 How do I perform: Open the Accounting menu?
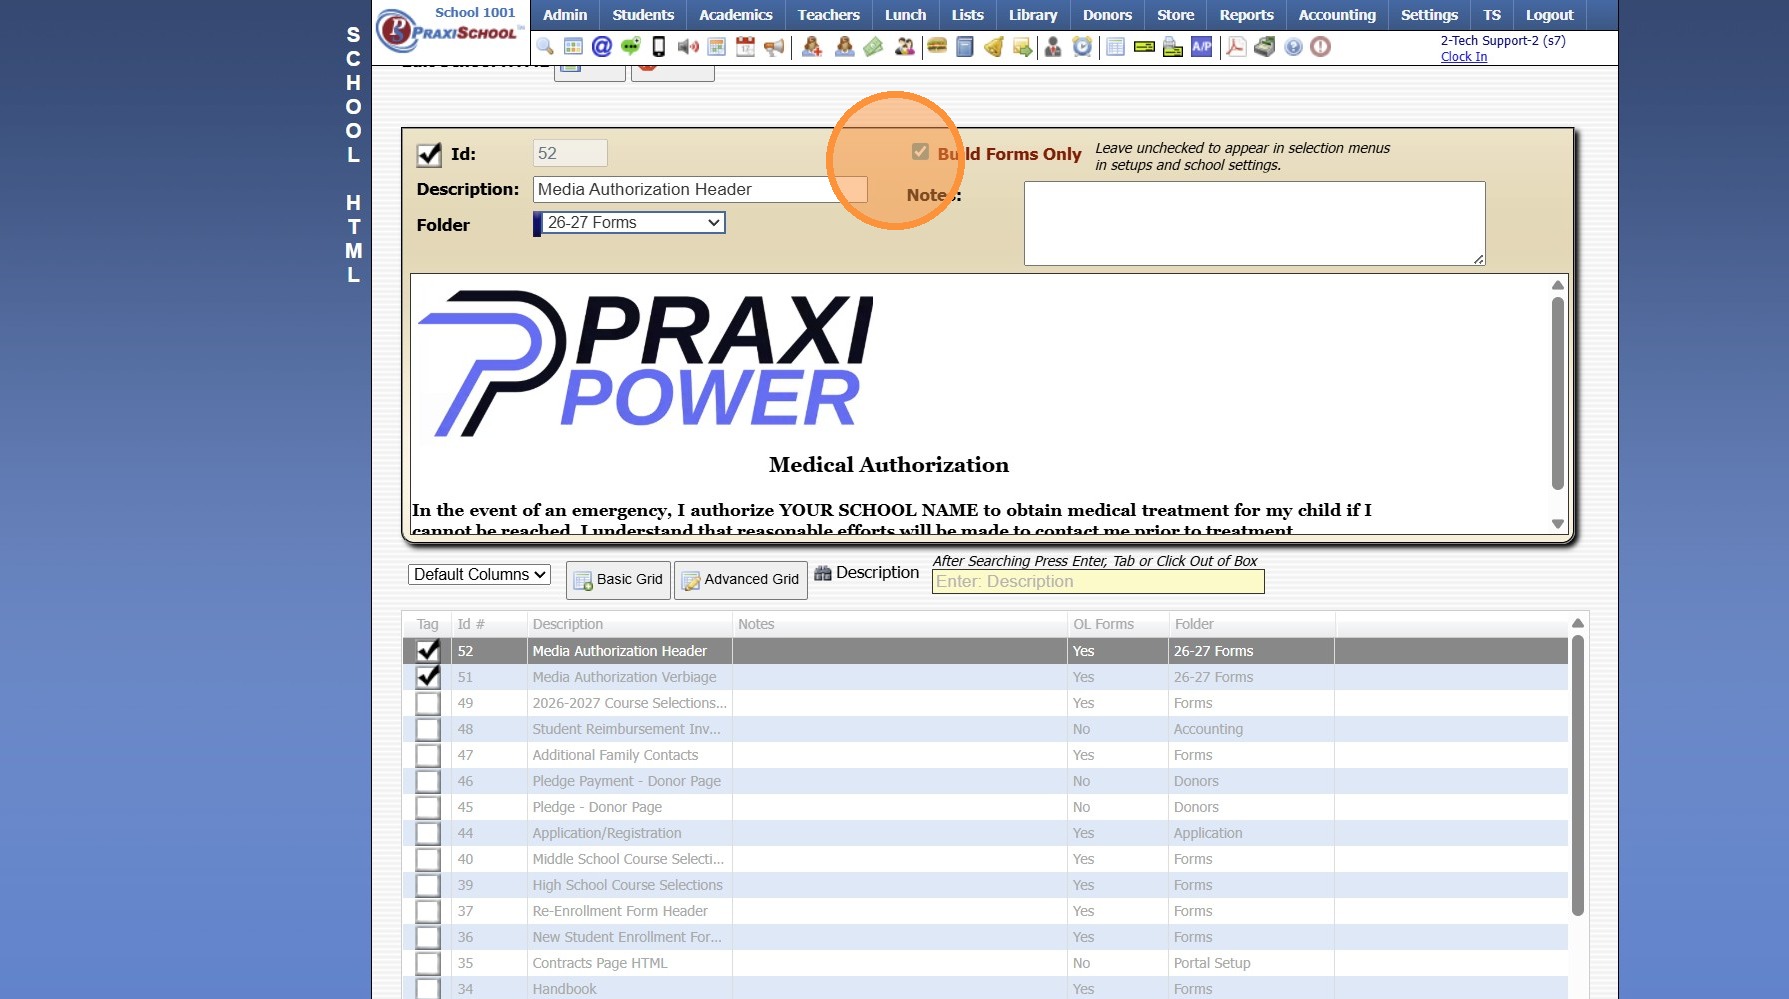[x=1337, y=15]
